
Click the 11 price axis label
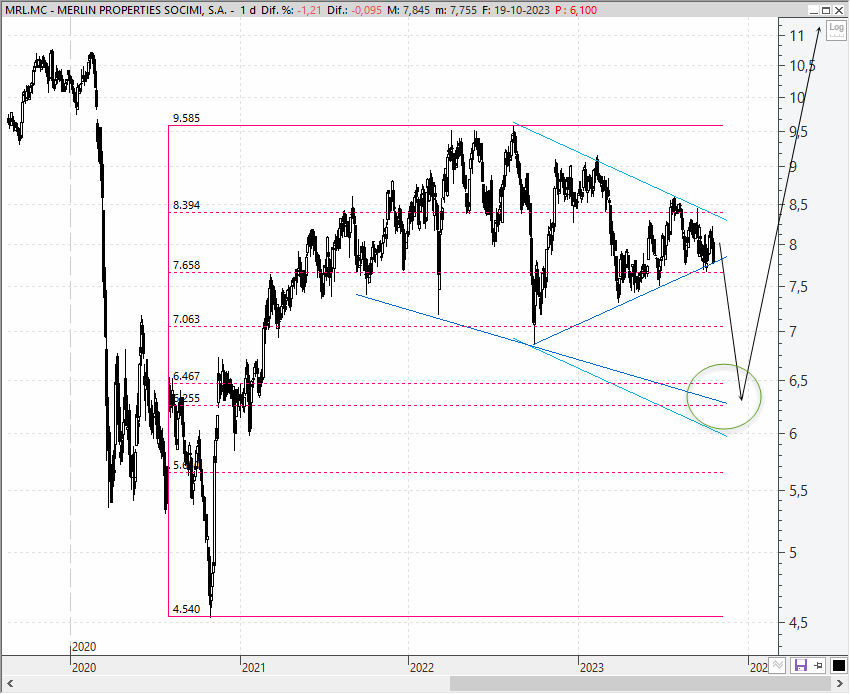[796, 36]
